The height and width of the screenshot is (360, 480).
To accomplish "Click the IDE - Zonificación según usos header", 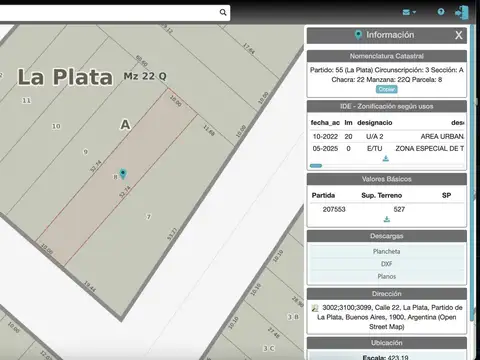I will tap(387, 106).
